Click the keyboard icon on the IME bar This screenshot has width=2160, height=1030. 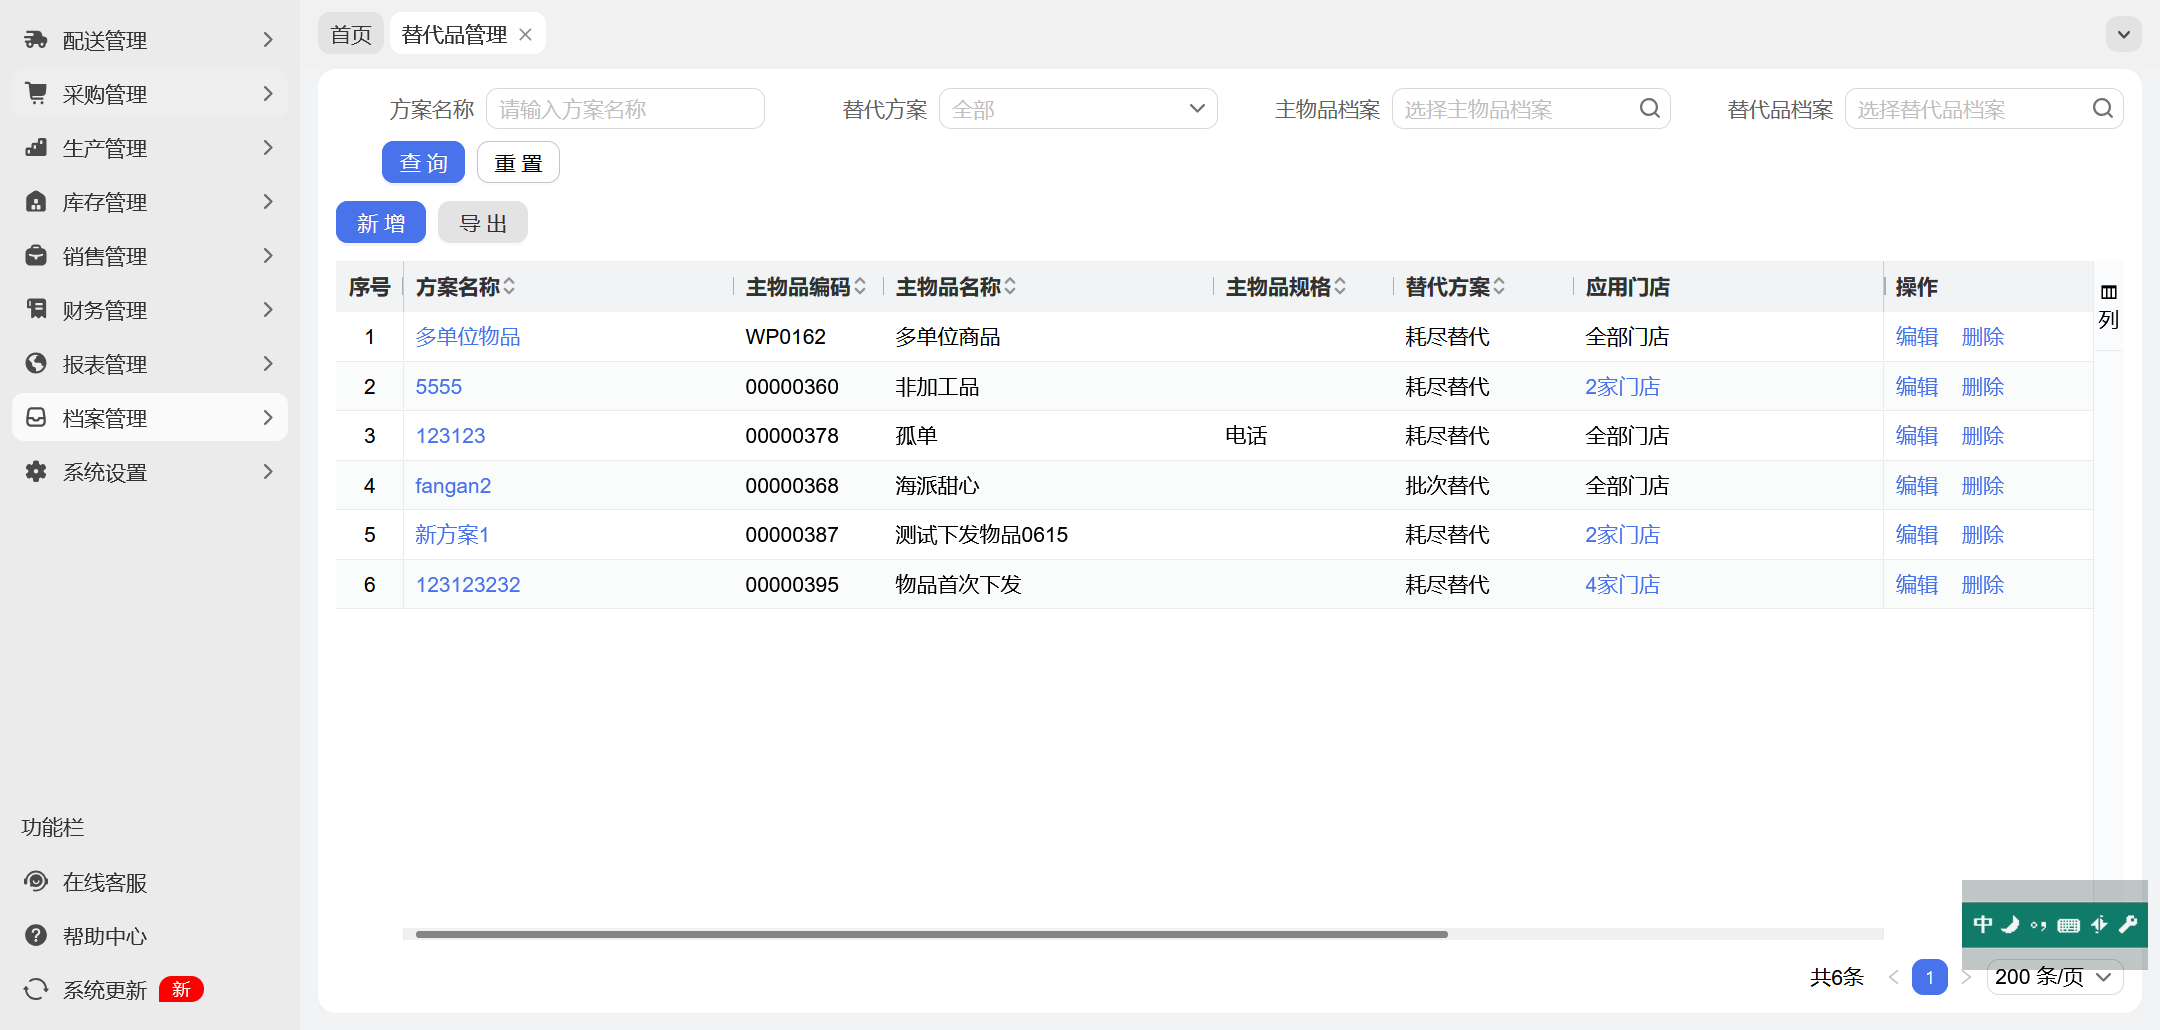[x=2069, y=925]
